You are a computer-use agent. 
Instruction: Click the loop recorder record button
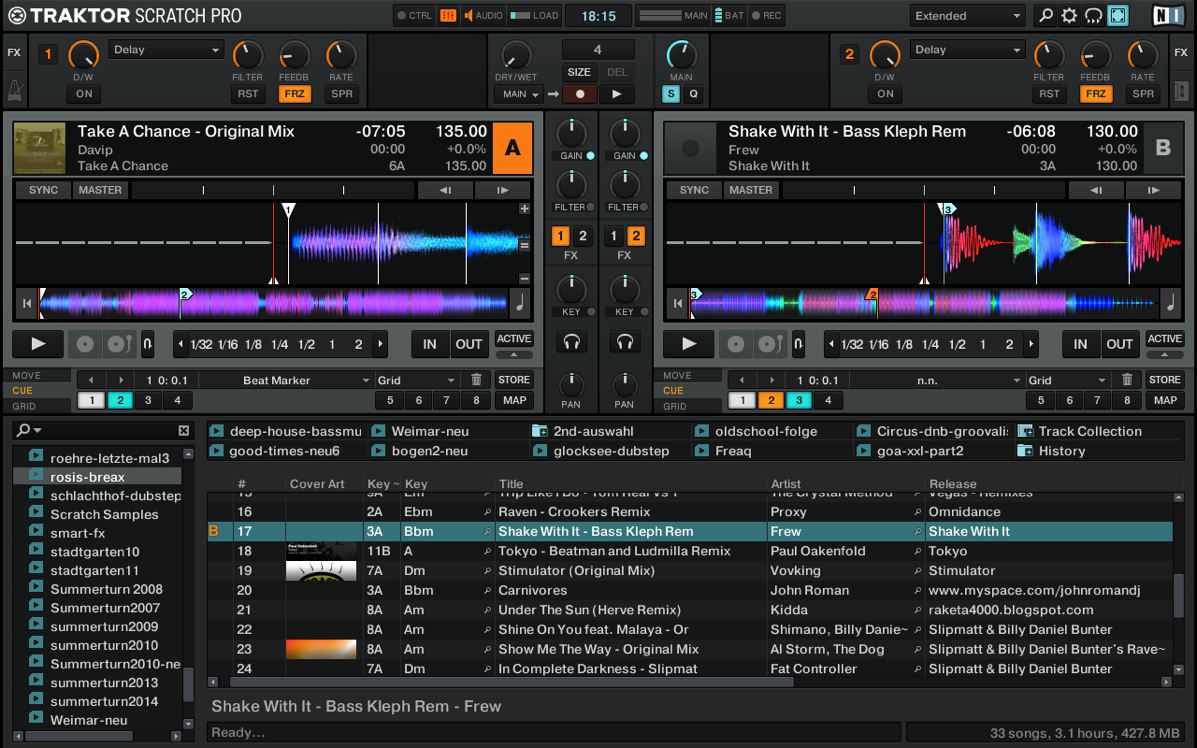click(x=580, y=94)
